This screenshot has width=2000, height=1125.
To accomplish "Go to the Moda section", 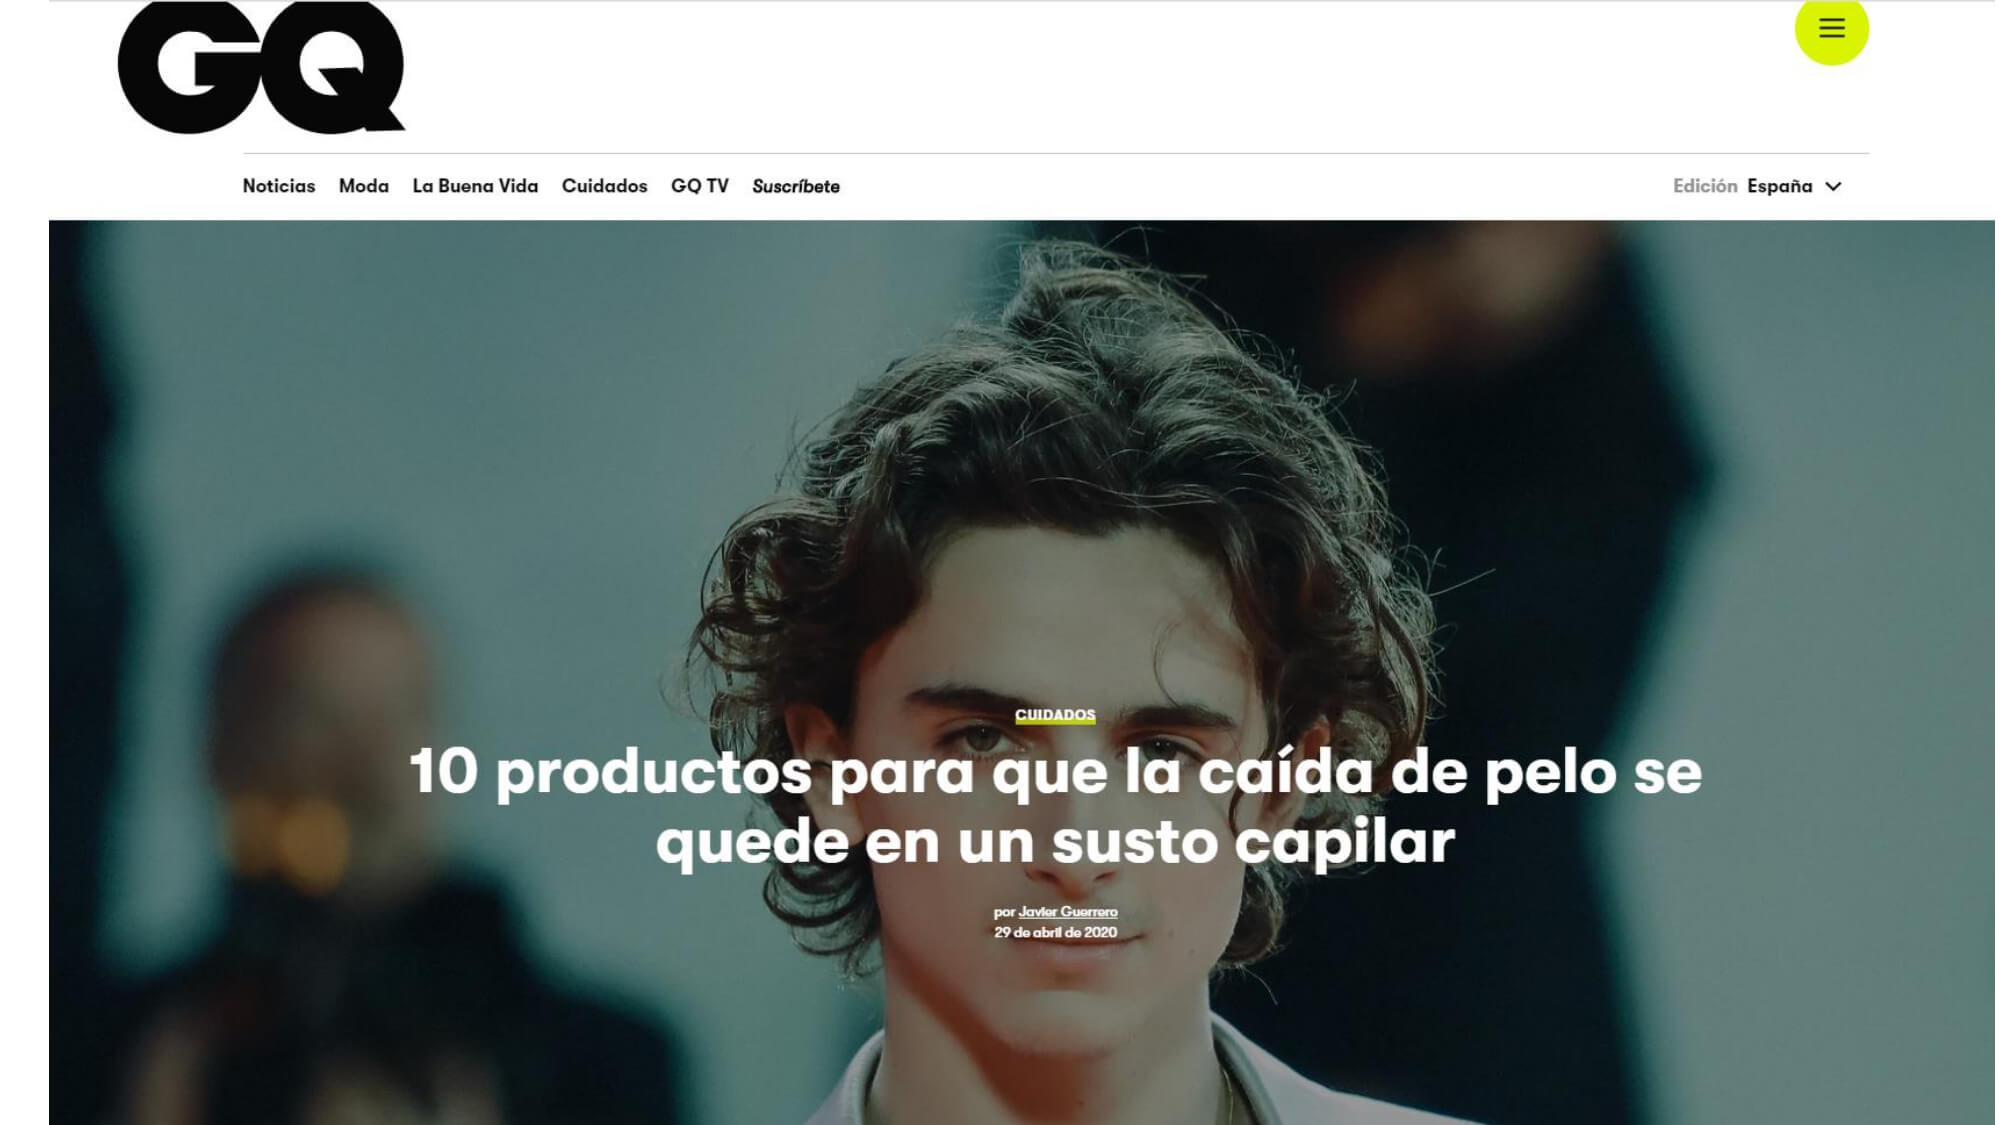I will pyautogui.click(x=363, y=186).
